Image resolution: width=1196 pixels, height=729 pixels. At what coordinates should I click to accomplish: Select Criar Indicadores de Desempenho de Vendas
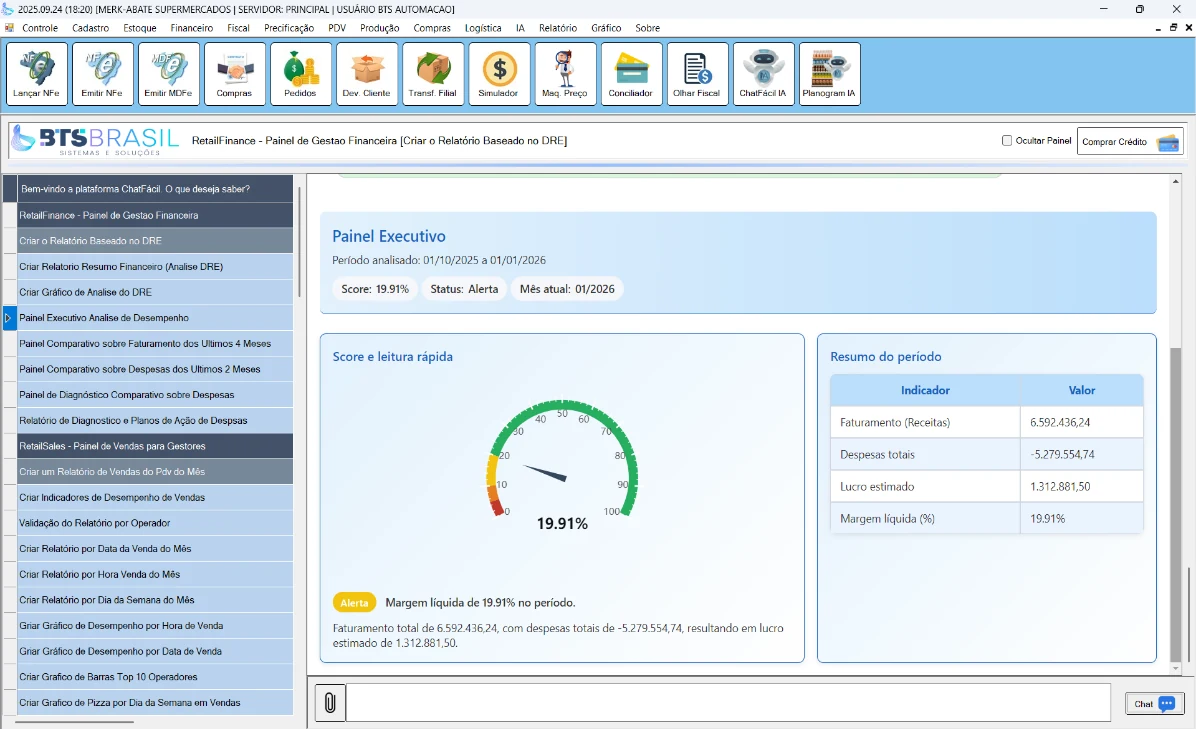click(156, 497)
